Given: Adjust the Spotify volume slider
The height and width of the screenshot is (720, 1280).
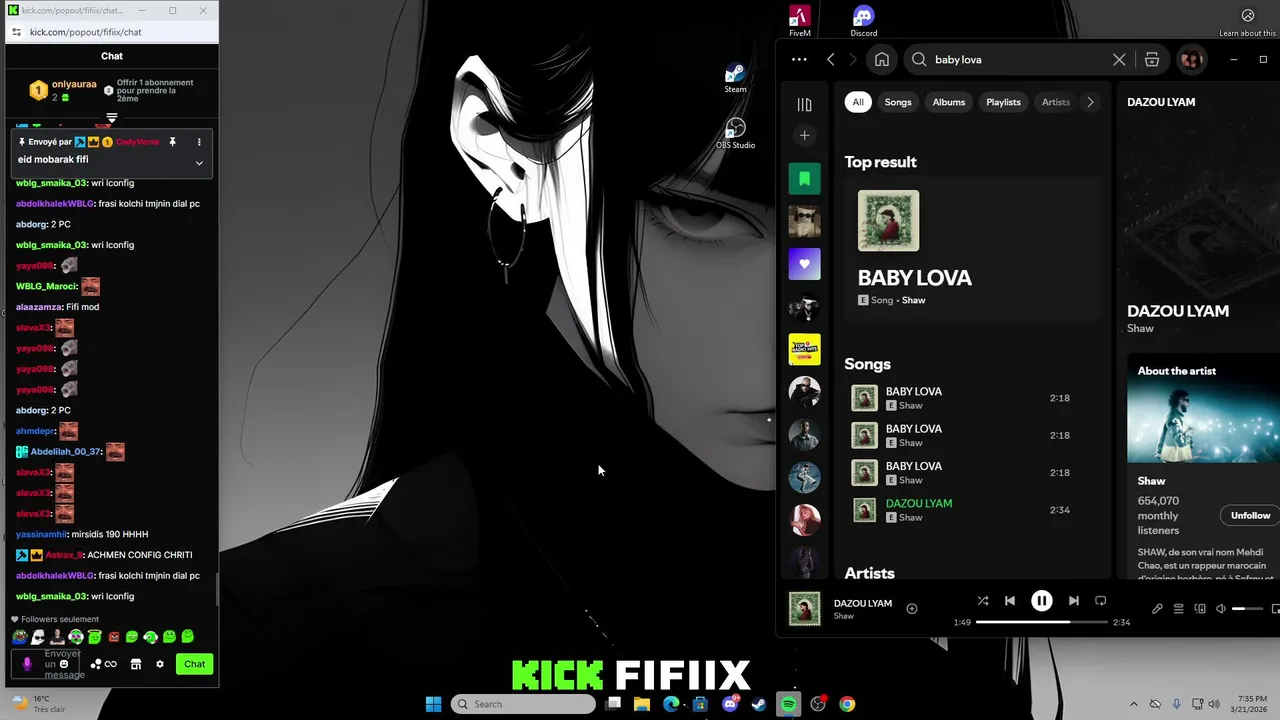Looking at the screenshot, I should coord(1246,609).
